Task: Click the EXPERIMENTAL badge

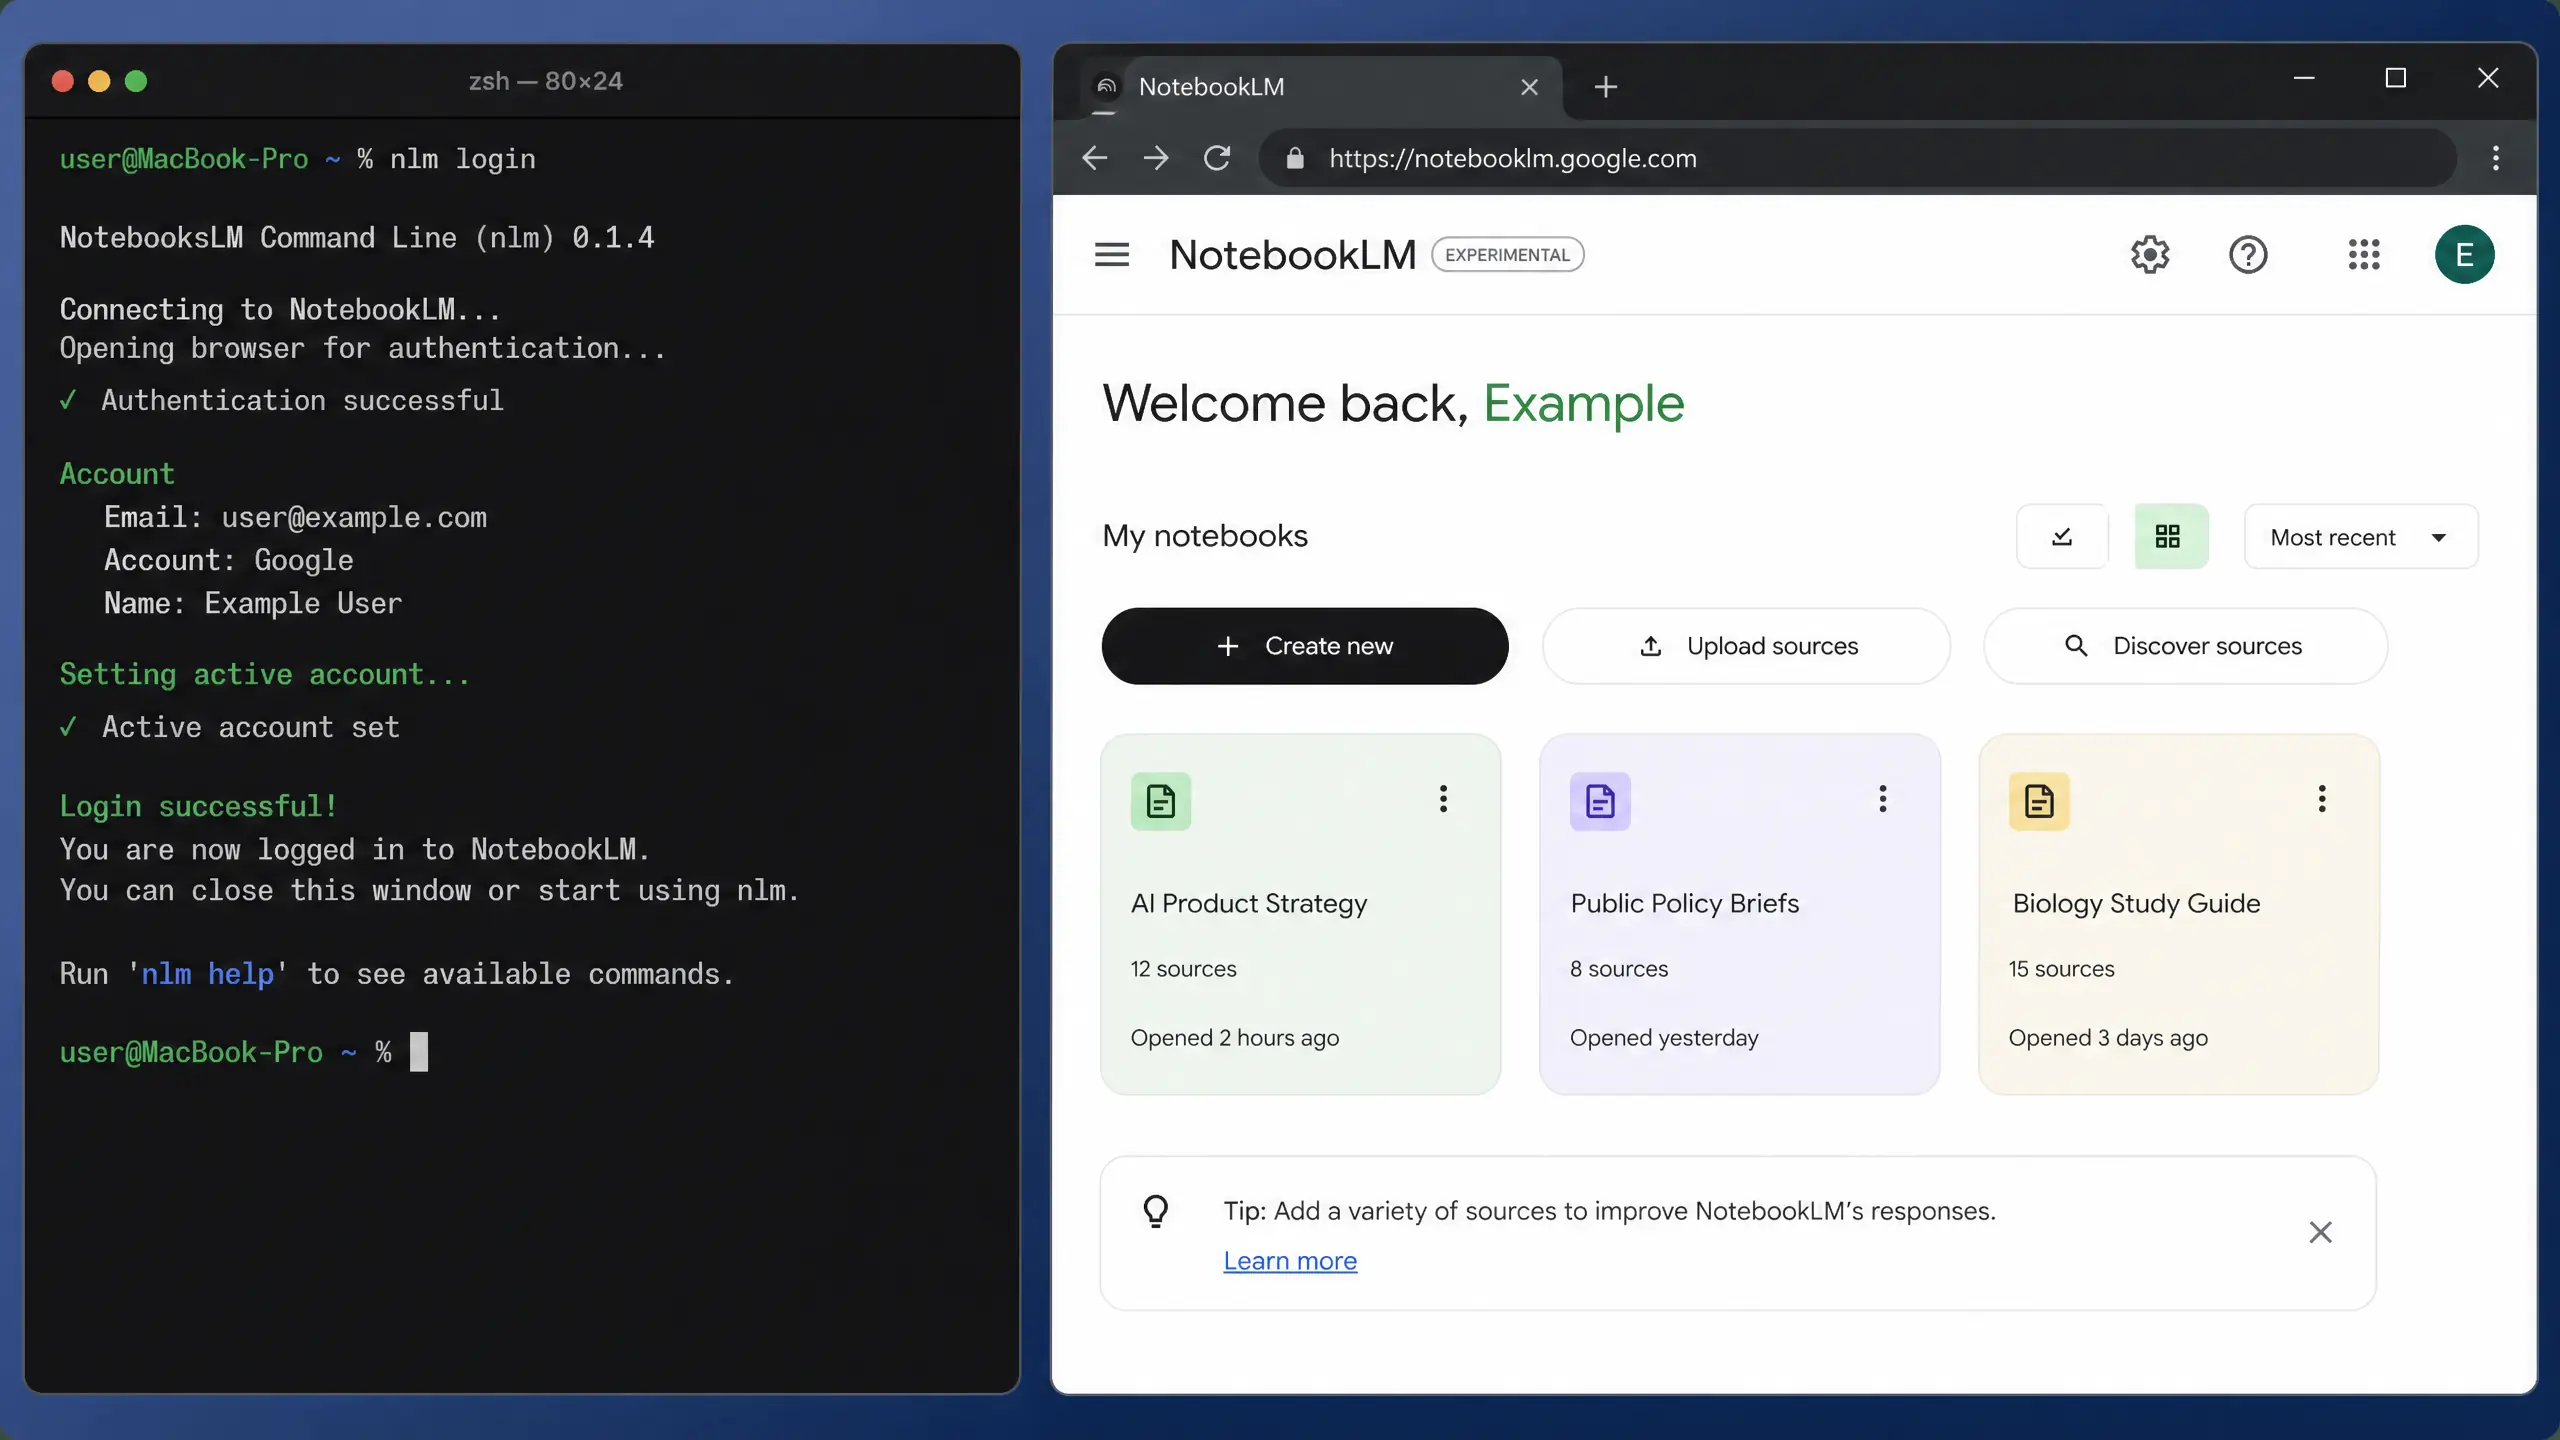Action: click(x=1507, y=255)
